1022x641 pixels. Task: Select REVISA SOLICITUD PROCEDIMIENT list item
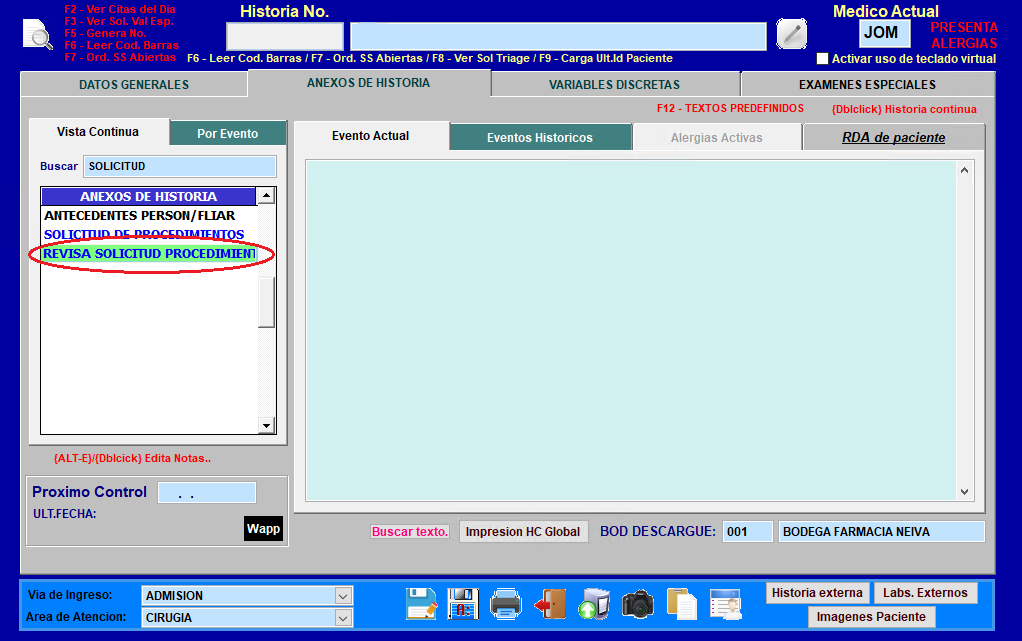[x=150, y=253]
